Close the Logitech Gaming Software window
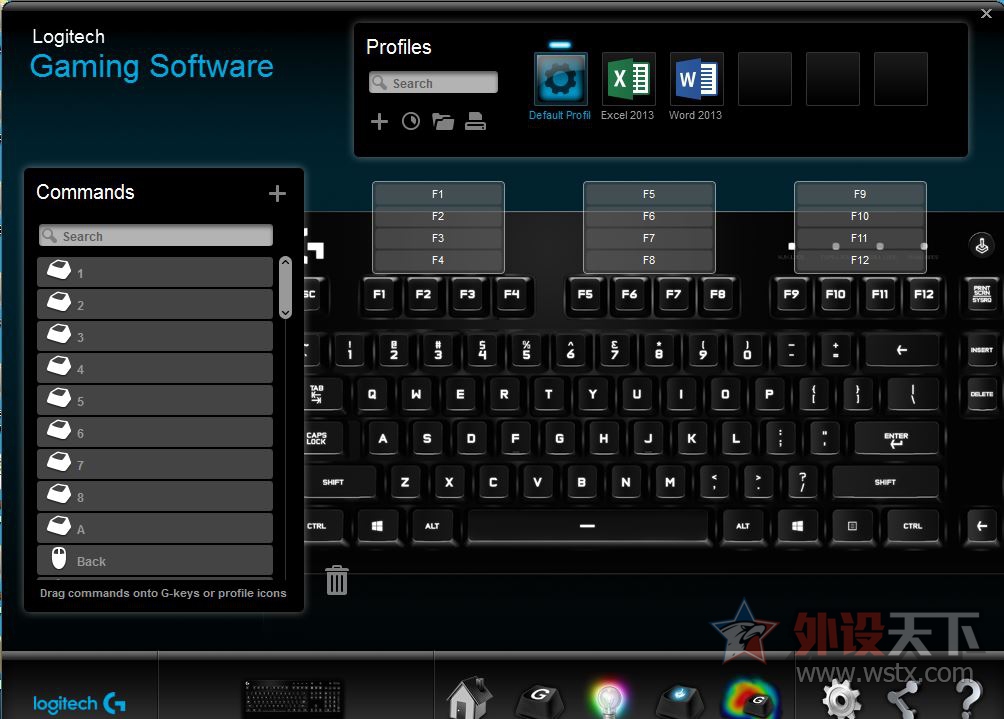Viewport: 1004px width, 719px height. [x=986, y=13]
